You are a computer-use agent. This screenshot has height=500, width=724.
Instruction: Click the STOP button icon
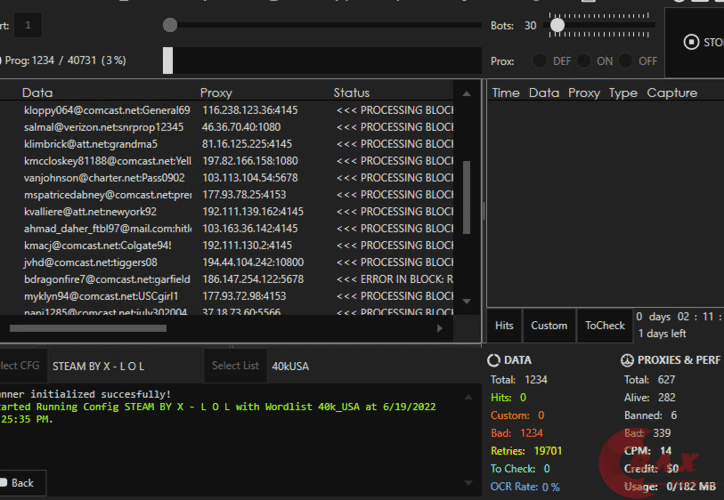[x=691, y=42]
